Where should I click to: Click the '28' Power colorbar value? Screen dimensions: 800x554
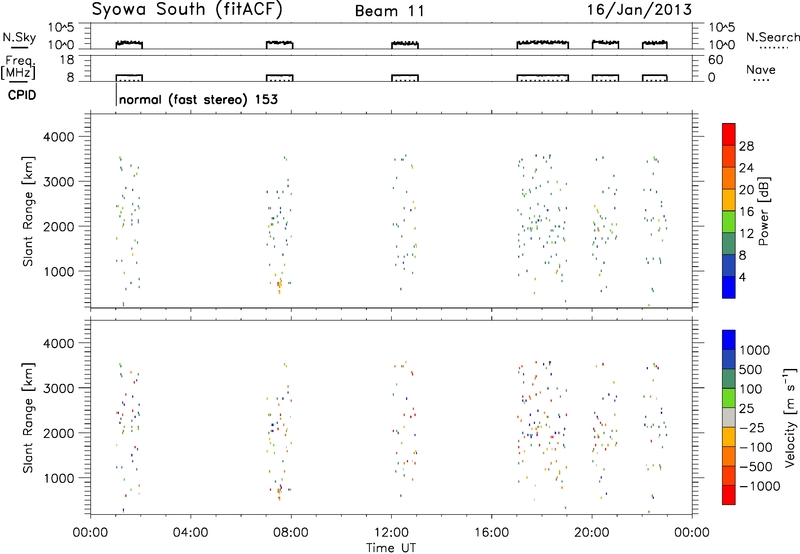(746, 146)
